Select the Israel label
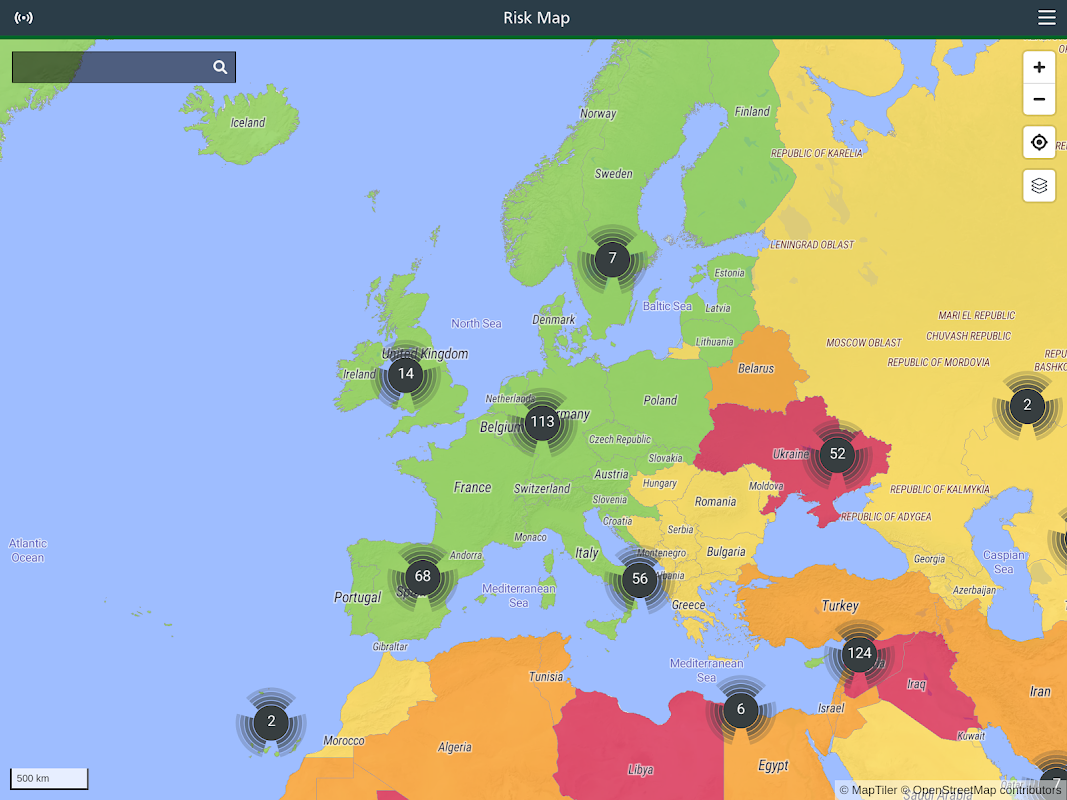The image size is (1067, 800). (x=831, y=708)
